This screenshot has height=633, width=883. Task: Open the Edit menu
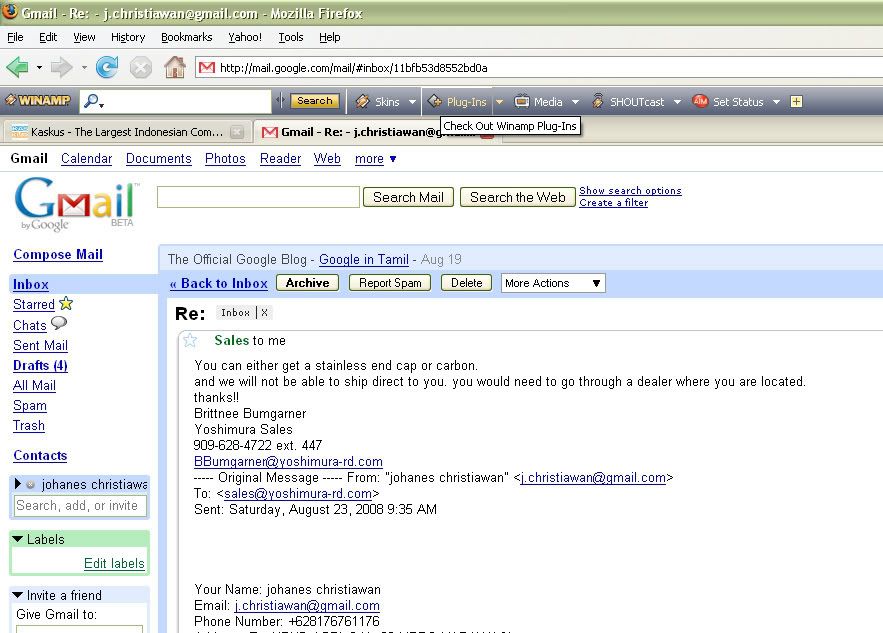point(48,37)
